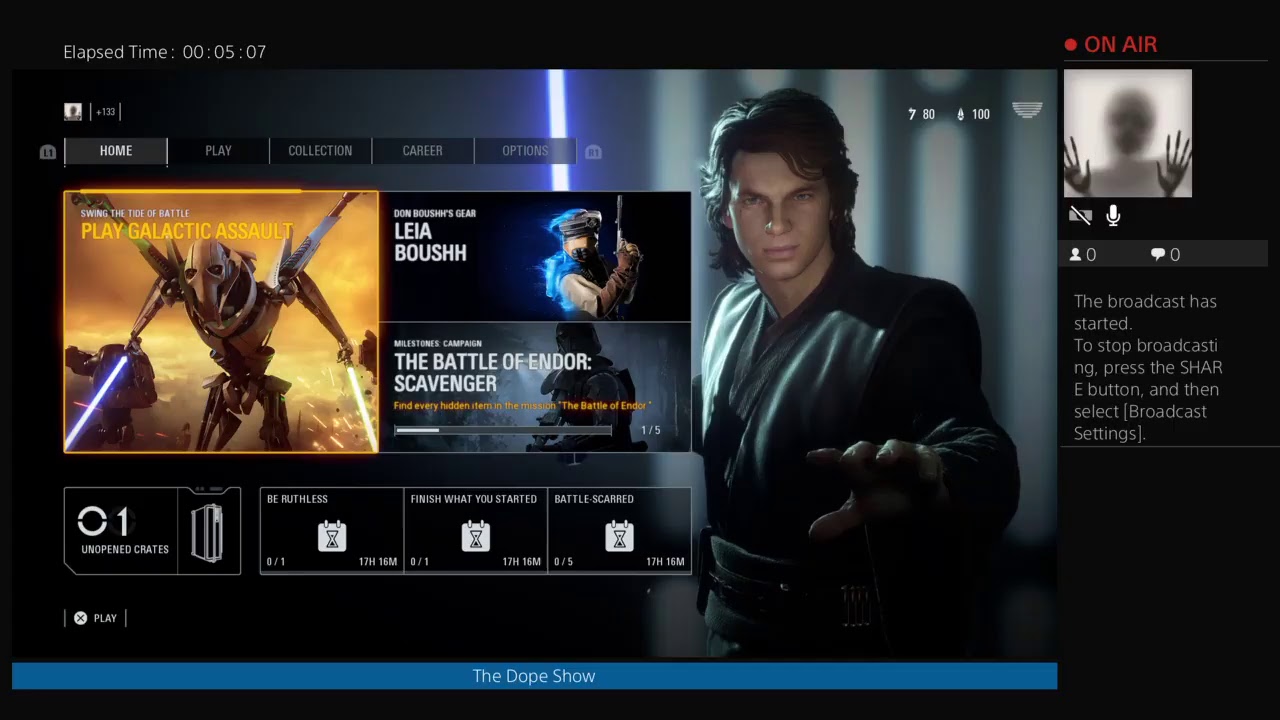Go to the CAREER tab

coord(422,151)
